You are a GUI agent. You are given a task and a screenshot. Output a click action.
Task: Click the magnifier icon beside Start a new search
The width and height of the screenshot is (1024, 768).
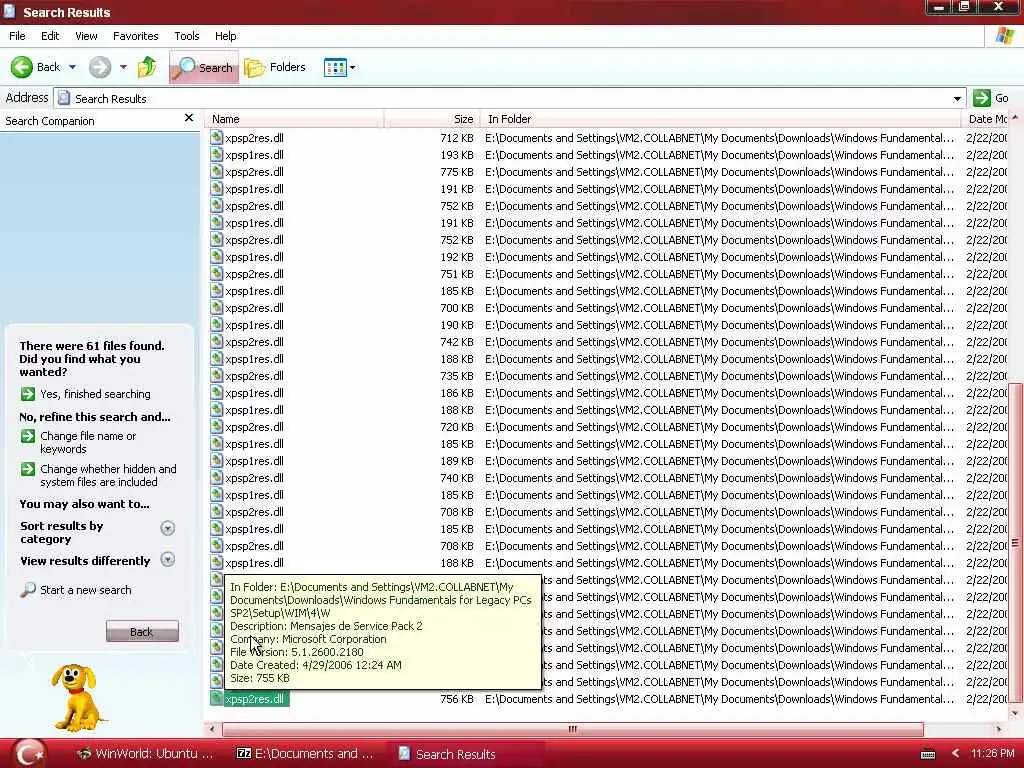(x=27, y=590)
